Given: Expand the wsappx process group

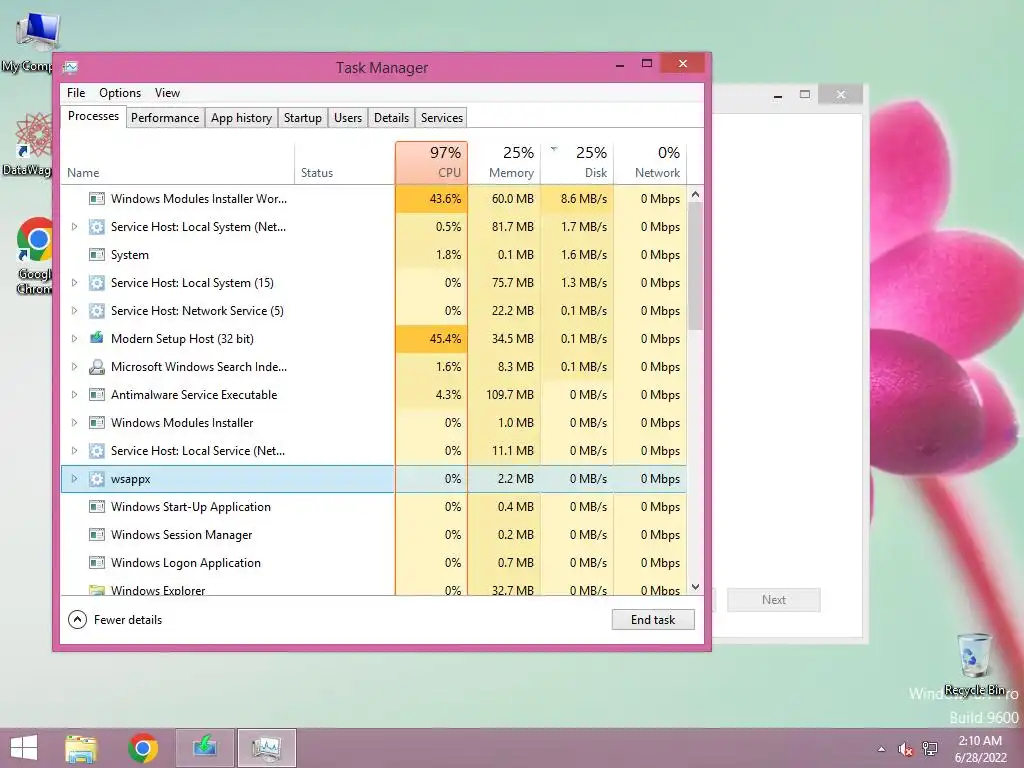Looking at the screenshot, I should (74, 479).
